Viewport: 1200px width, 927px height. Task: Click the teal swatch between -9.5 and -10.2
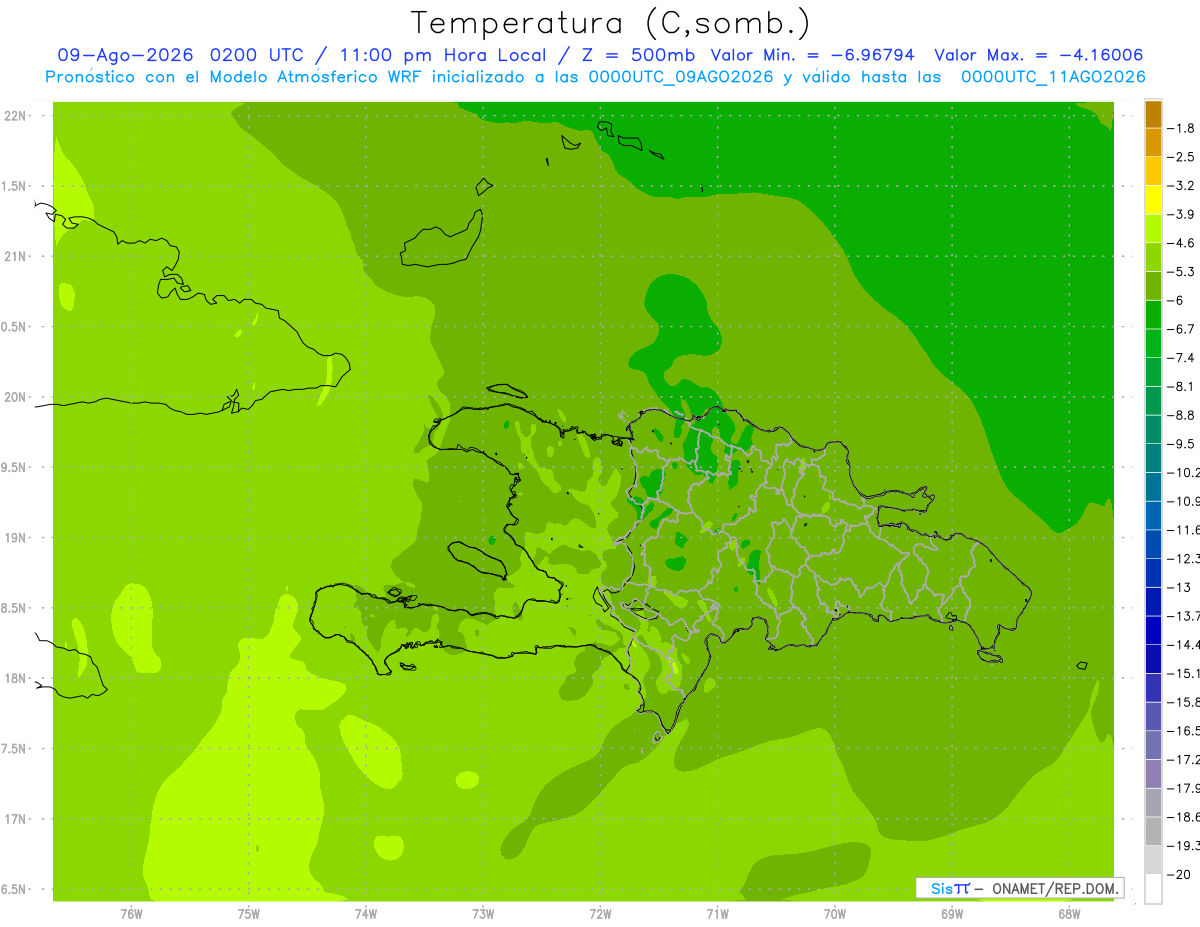(x=1153, y=458)
